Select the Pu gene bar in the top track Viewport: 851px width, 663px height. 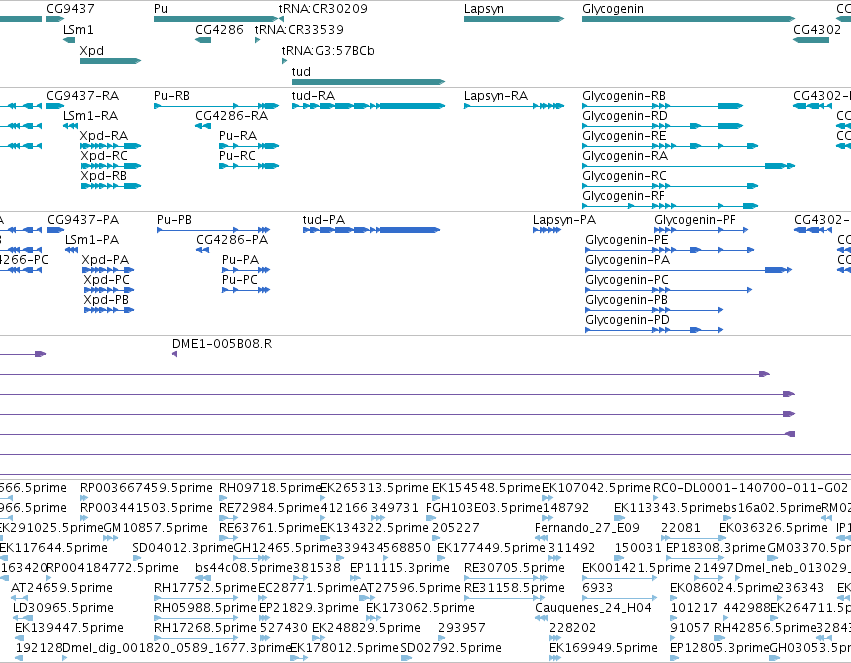pos(215,19)
